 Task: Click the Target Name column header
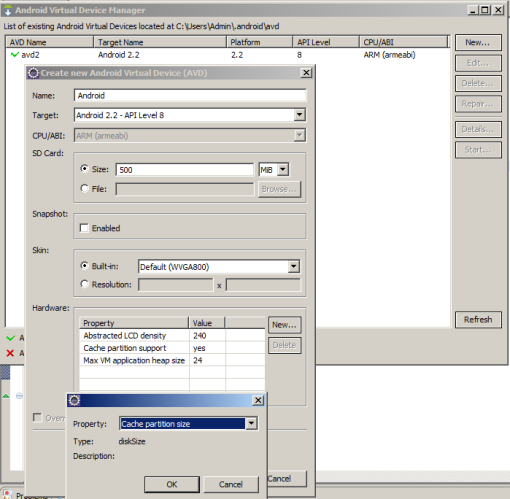click(x=160, y=42)
